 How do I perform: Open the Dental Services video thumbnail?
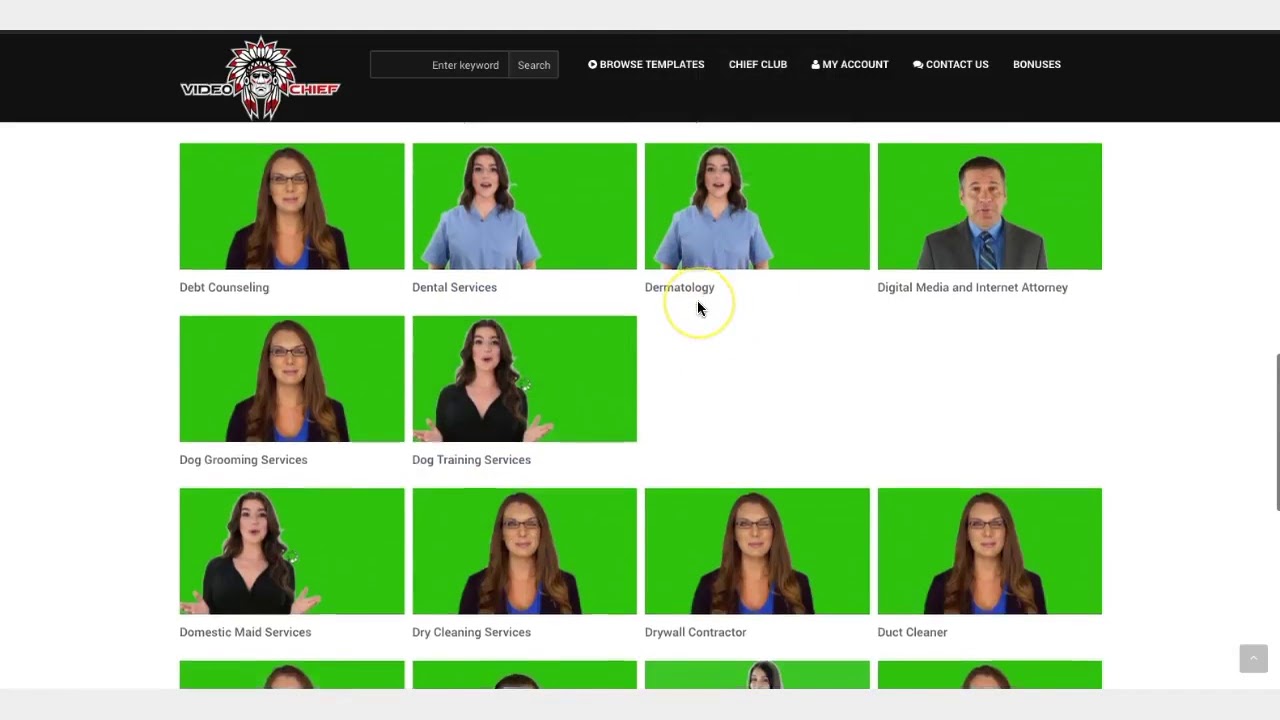coord(524,206)
